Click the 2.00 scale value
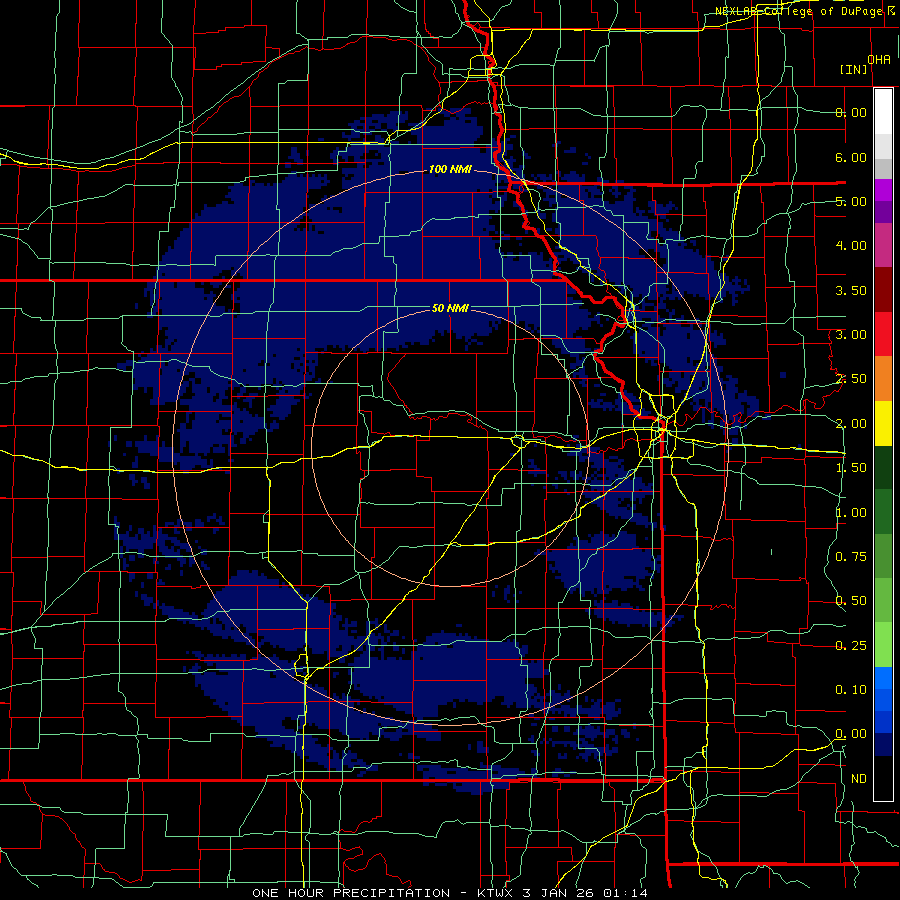Screen dimensions: 900x900 pyautogui.click(x=851, y=424)
